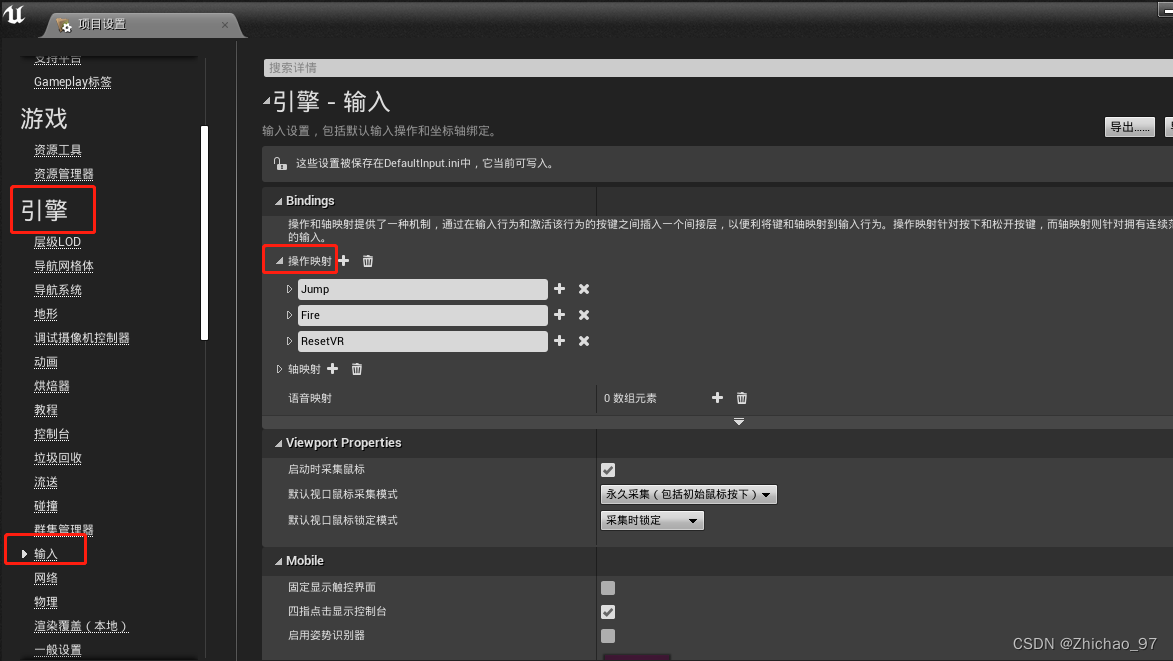1173x661 pixels.
Task: Remove the Fire action mapping
Action: 584,315
